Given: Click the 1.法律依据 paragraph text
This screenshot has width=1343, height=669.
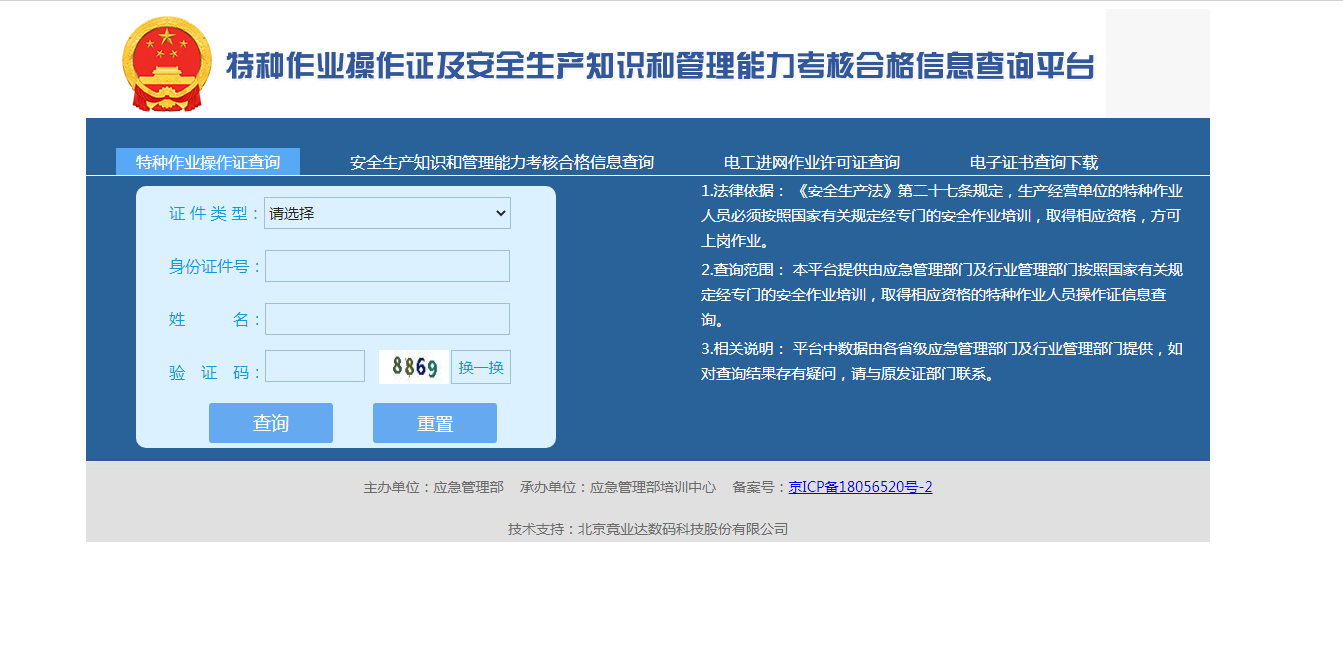Looking at the screenshot, I should point(941,216).
